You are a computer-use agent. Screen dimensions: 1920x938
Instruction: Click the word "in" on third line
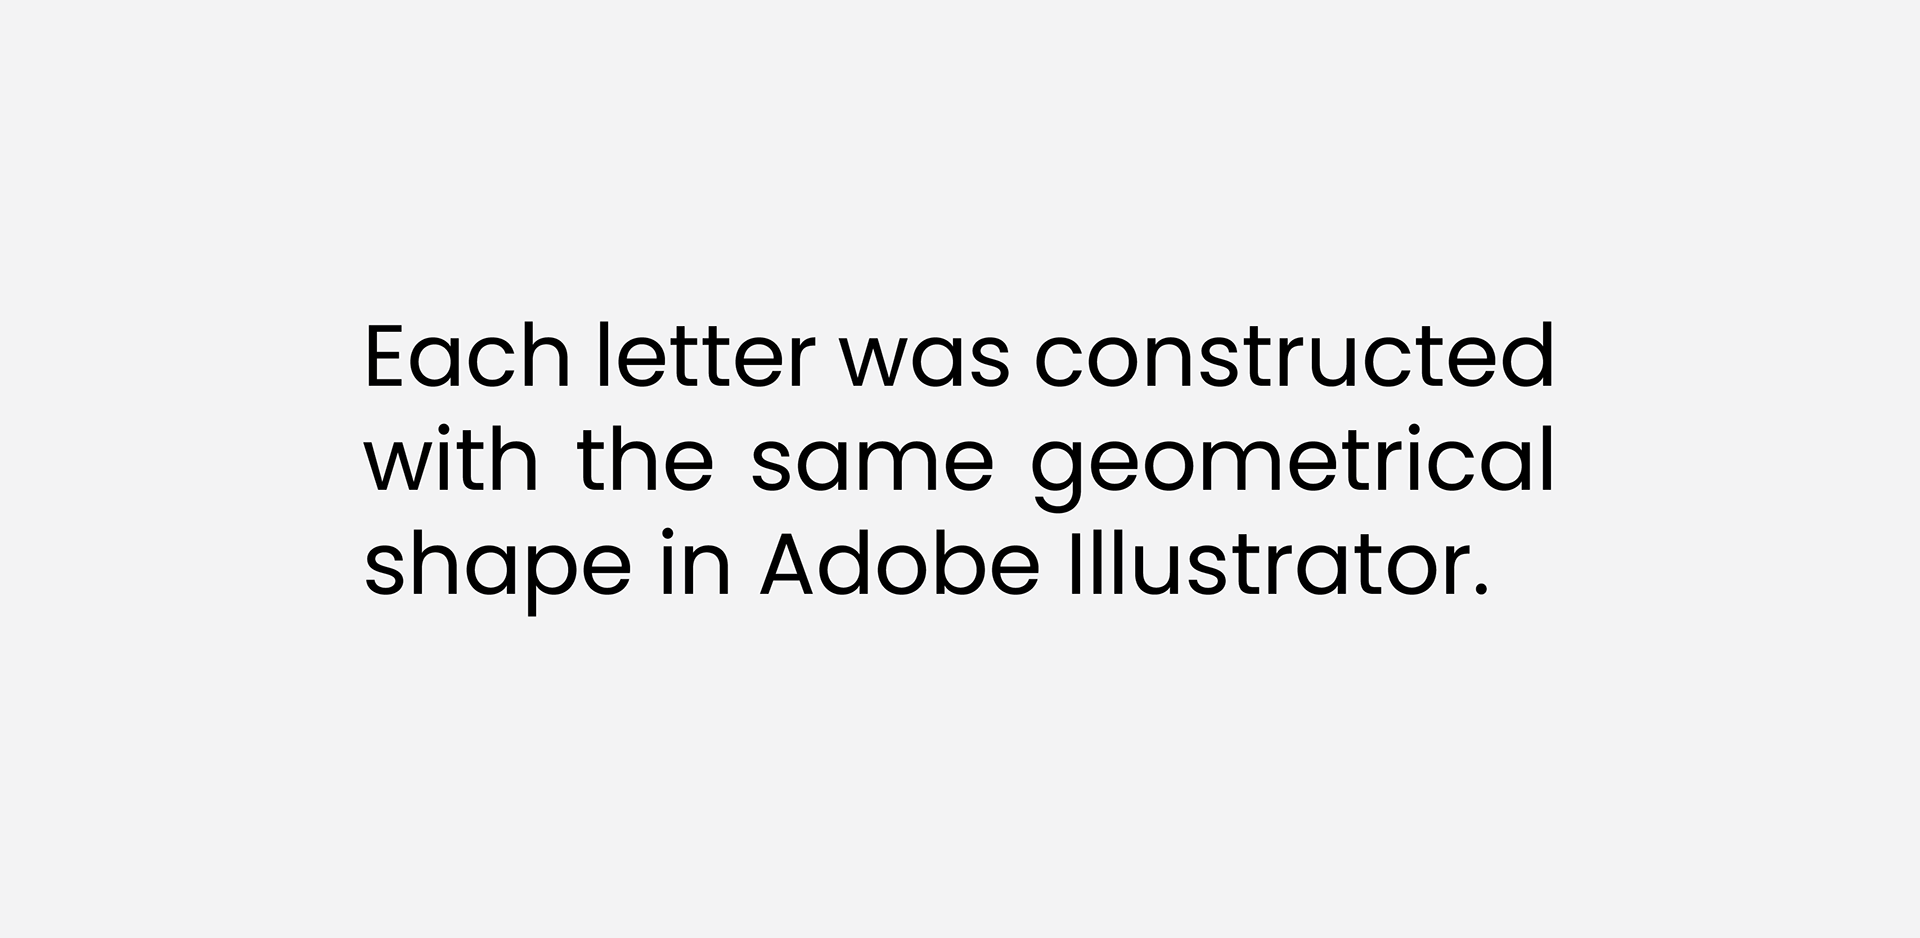tap(695, 565)
